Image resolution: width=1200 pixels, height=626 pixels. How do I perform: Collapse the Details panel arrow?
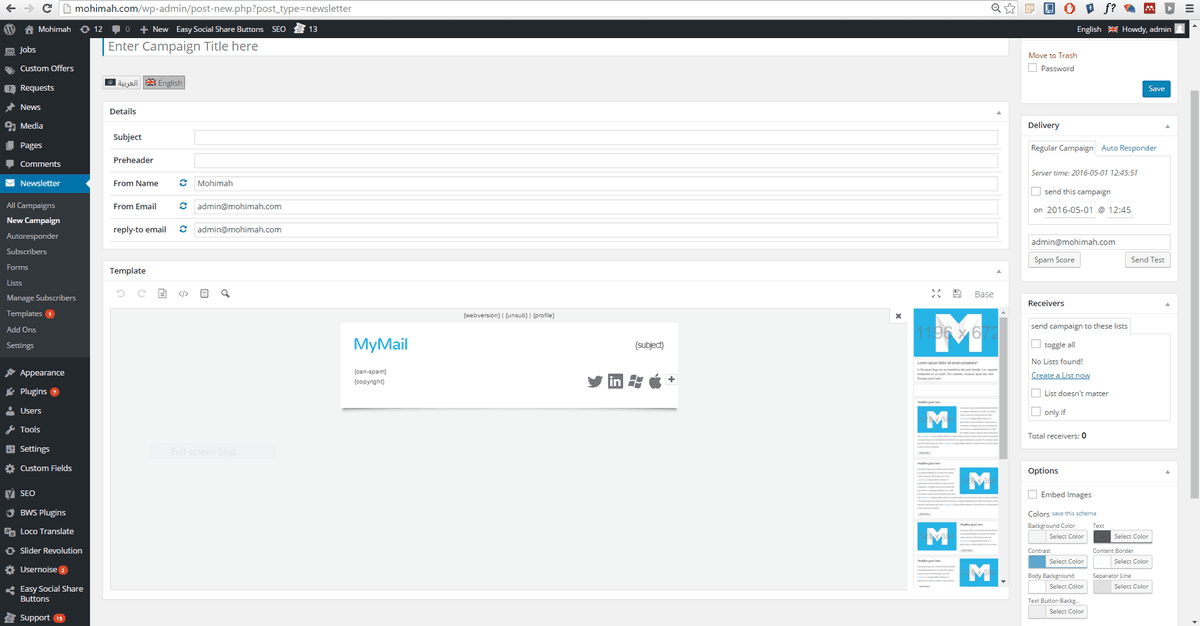(998, 112)
